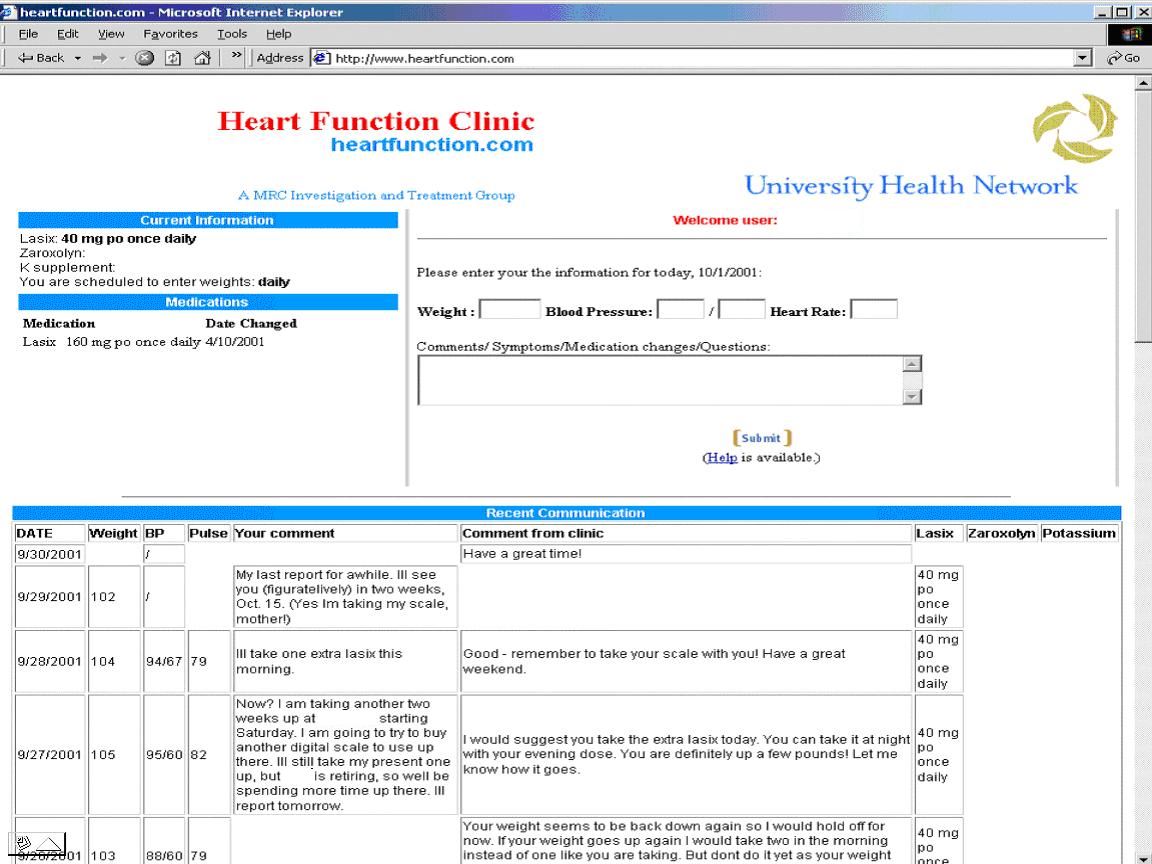Click the page scrollbar down arrow
The image size is (1152, 864).
click(1143, 857)
